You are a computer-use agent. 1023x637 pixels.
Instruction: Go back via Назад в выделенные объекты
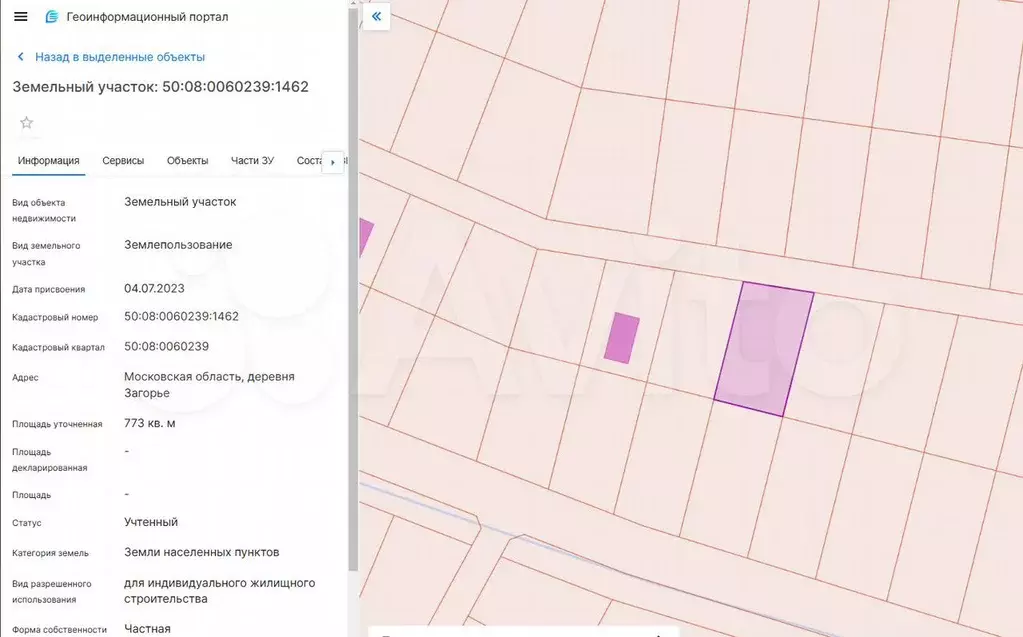pos(120,57)
